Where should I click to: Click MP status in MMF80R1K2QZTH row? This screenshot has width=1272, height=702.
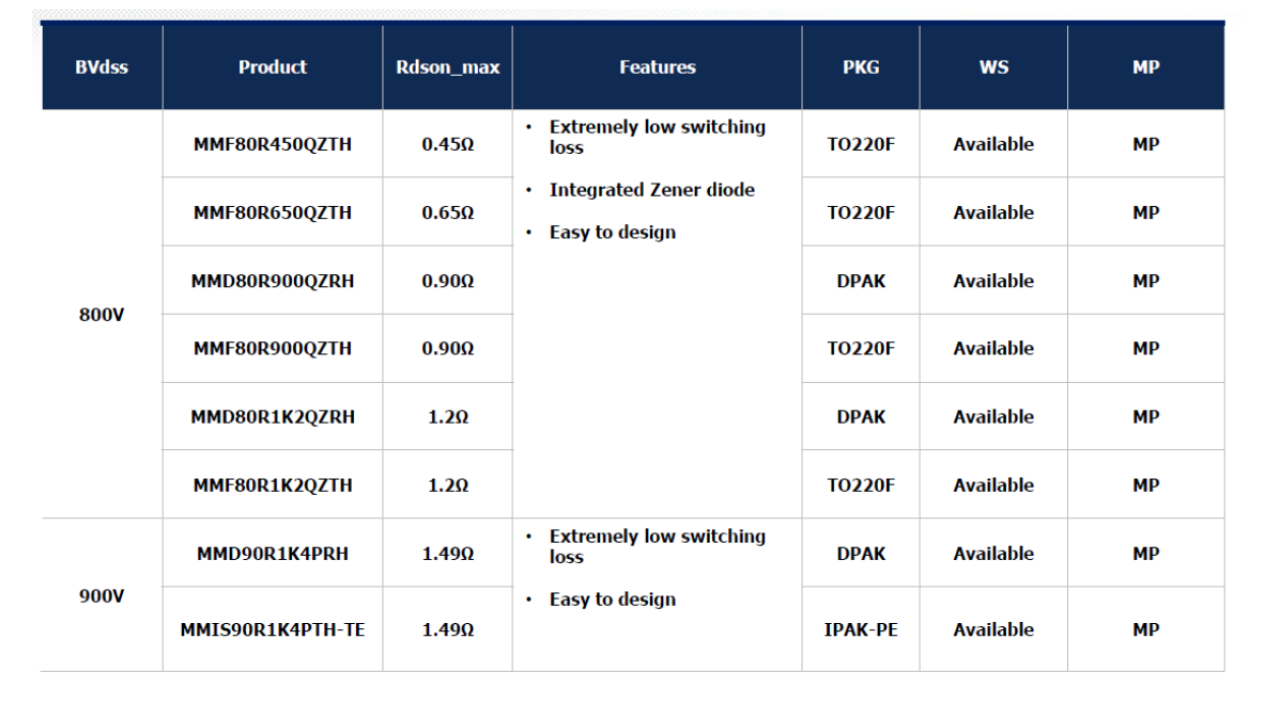pyautogui.click(x=1145, y=485)
